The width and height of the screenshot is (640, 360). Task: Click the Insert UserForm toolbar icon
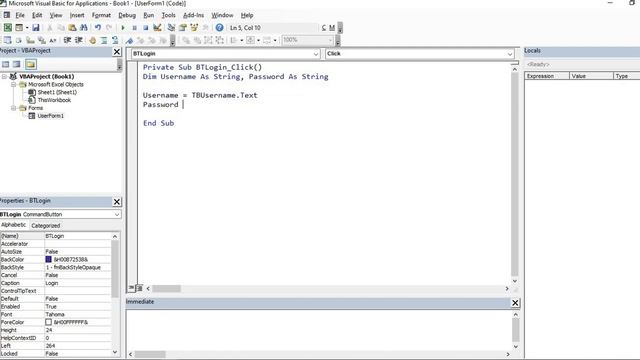tap(19, 28)
